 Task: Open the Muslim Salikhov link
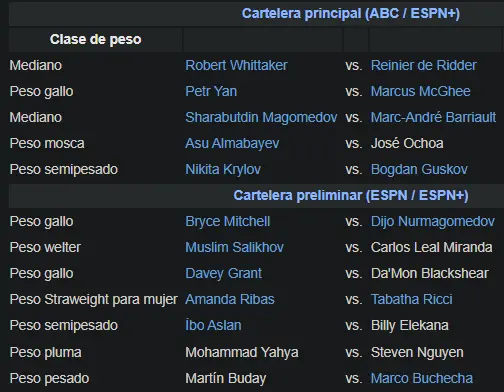tap(234, 247)
